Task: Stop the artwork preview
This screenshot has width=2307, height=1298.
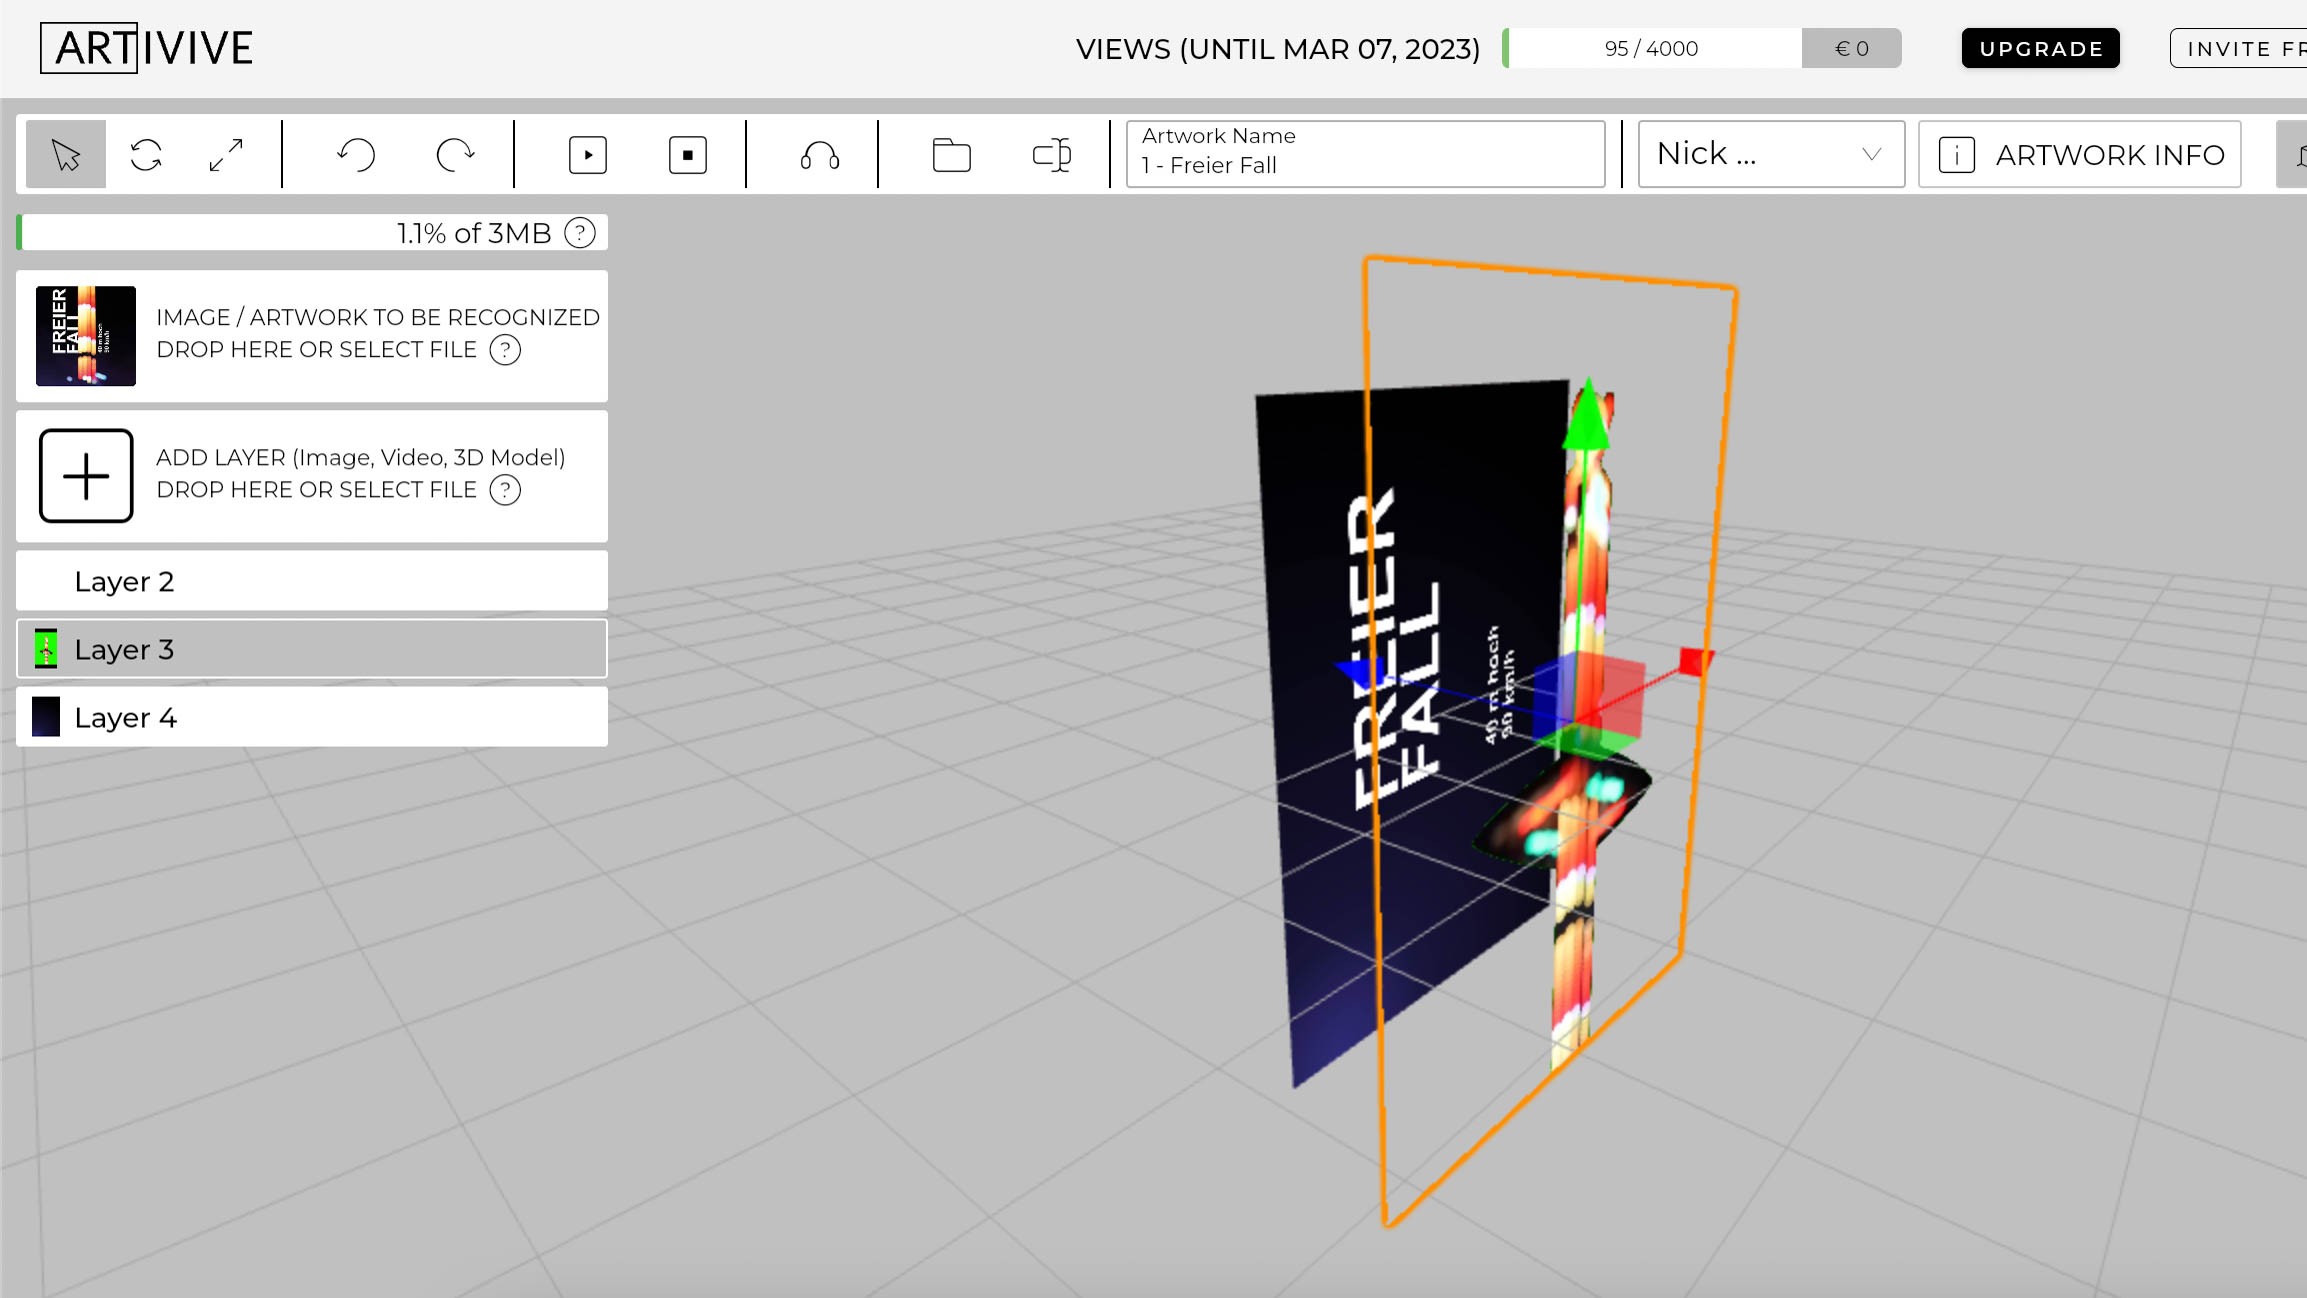Action: 688,155
